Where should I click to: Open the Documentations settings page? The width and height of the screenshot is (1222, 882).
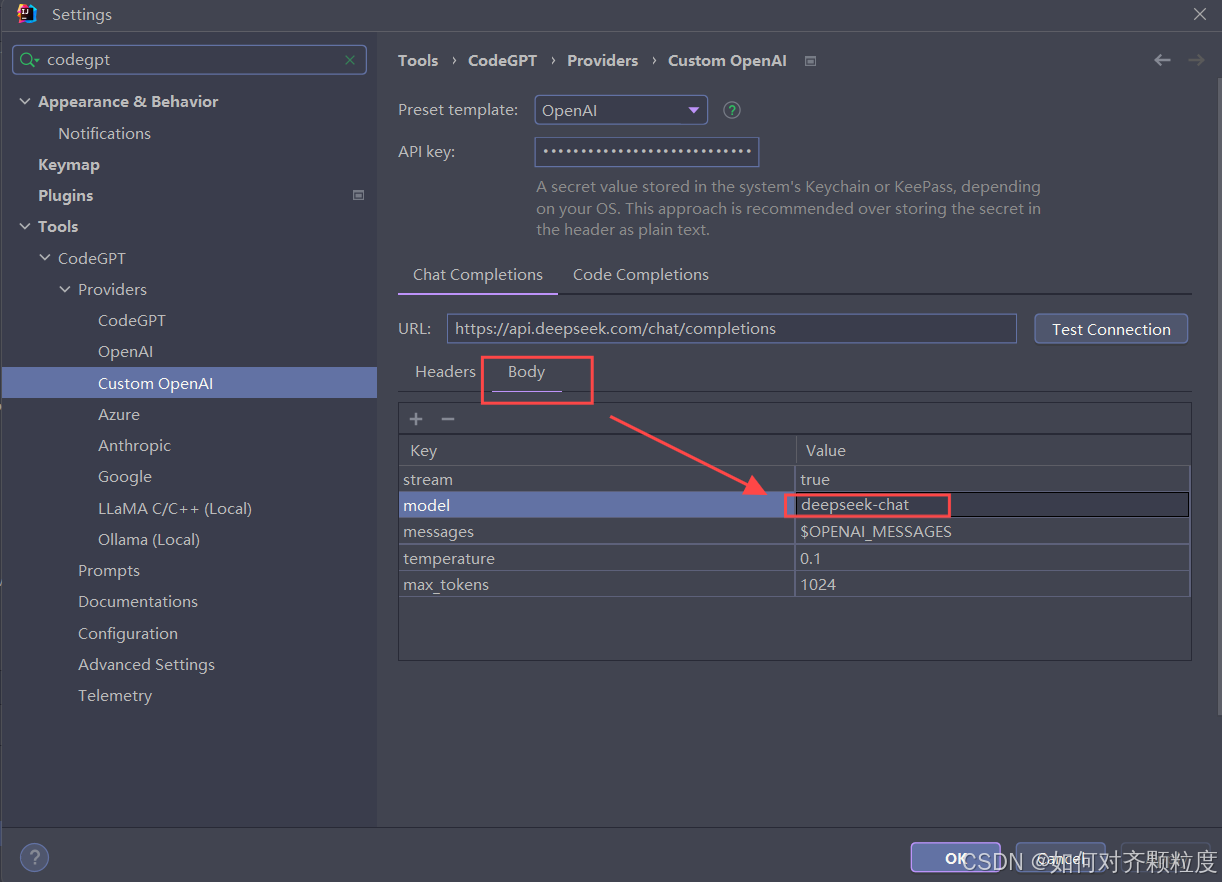point(138,601)
